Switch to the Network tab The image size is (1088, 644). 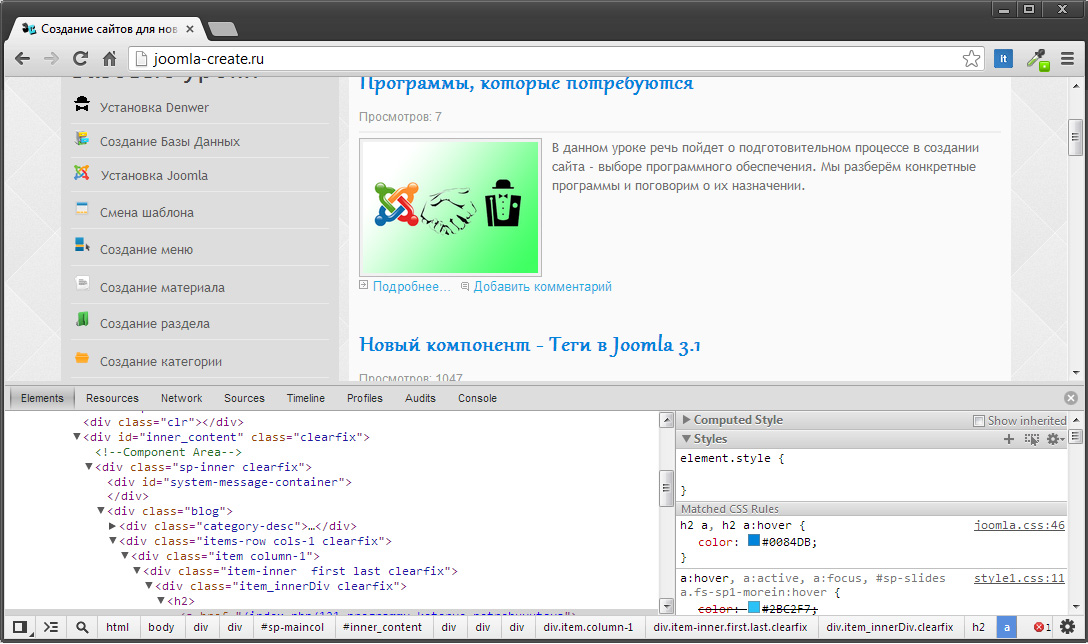point(181,398)
